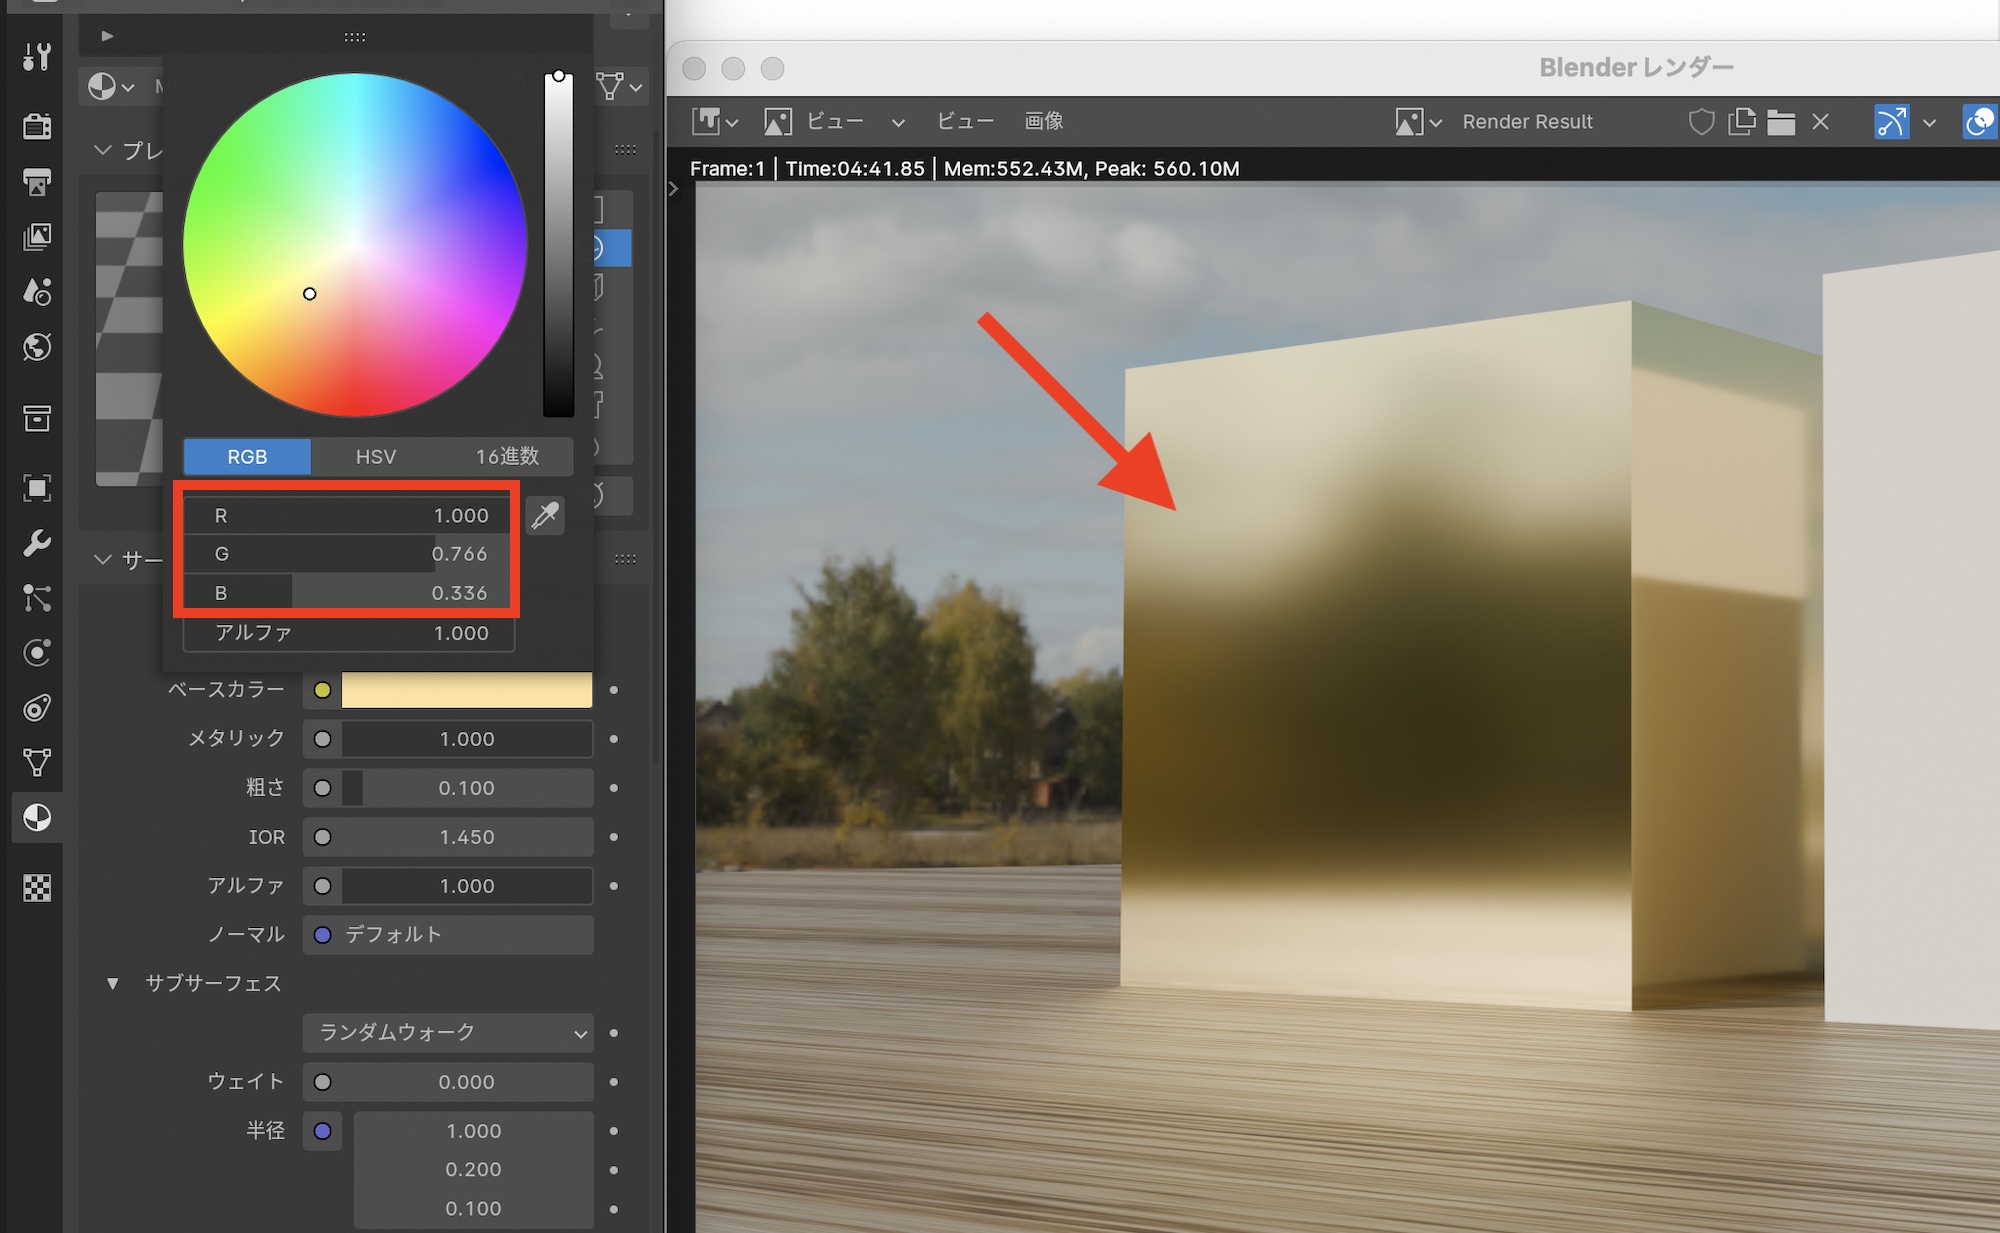This screenshot has width=2000, height=1233.
Task: Select the RGB color mode
Action: [x=247, y=457]
